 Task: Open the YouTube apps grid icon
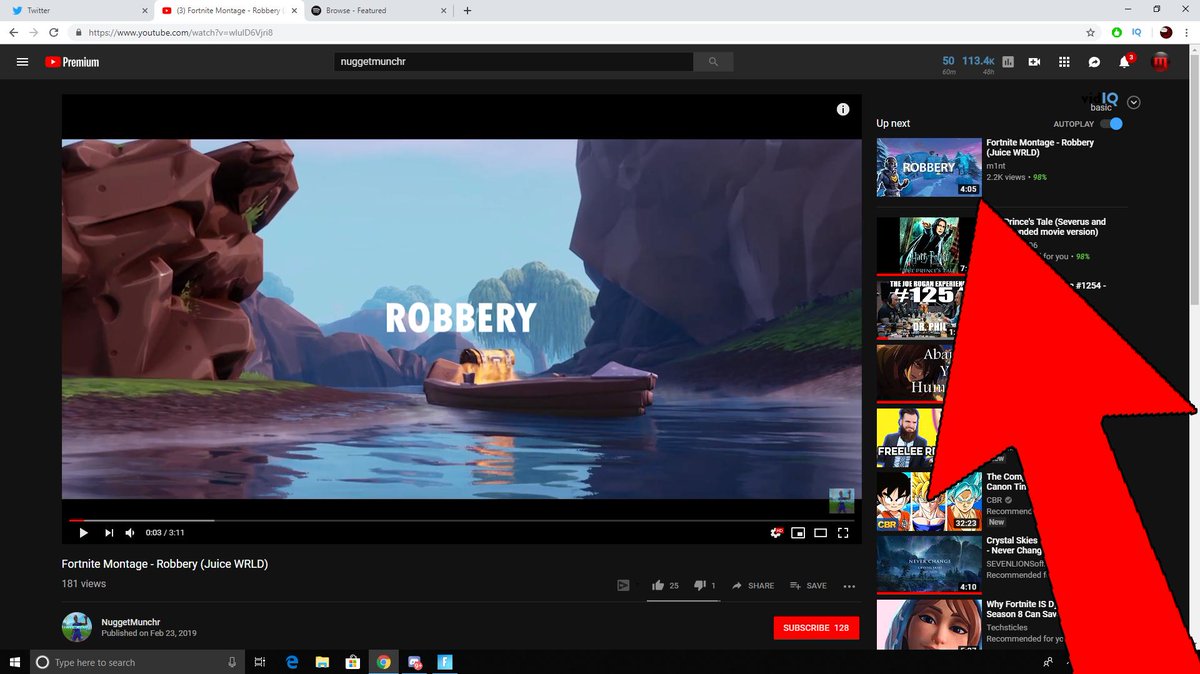click(x=1064, y=62)
